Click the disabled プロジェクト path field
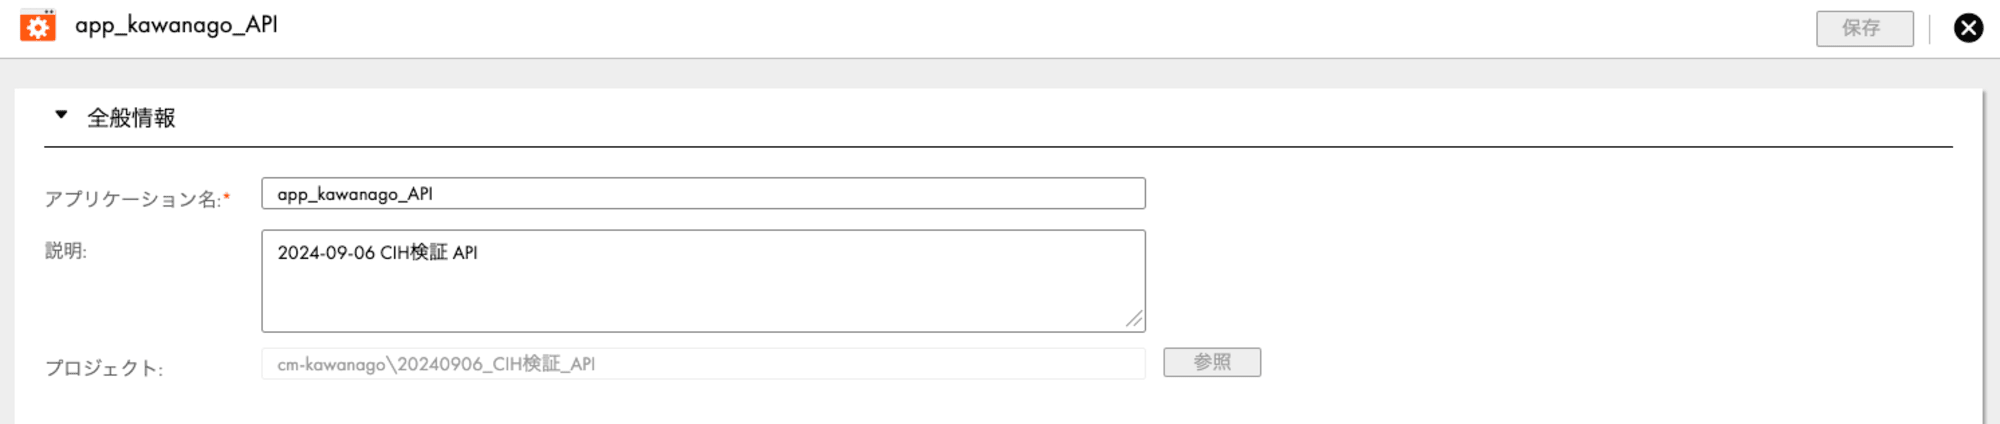This screenshot has height=424, width=2000. [703, 364]
